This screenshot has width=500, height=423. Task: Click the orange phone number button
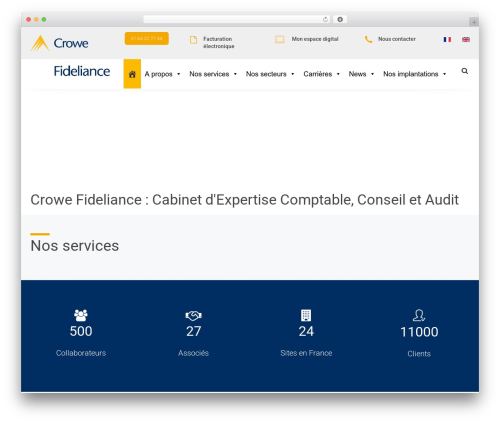click(147, 38)
